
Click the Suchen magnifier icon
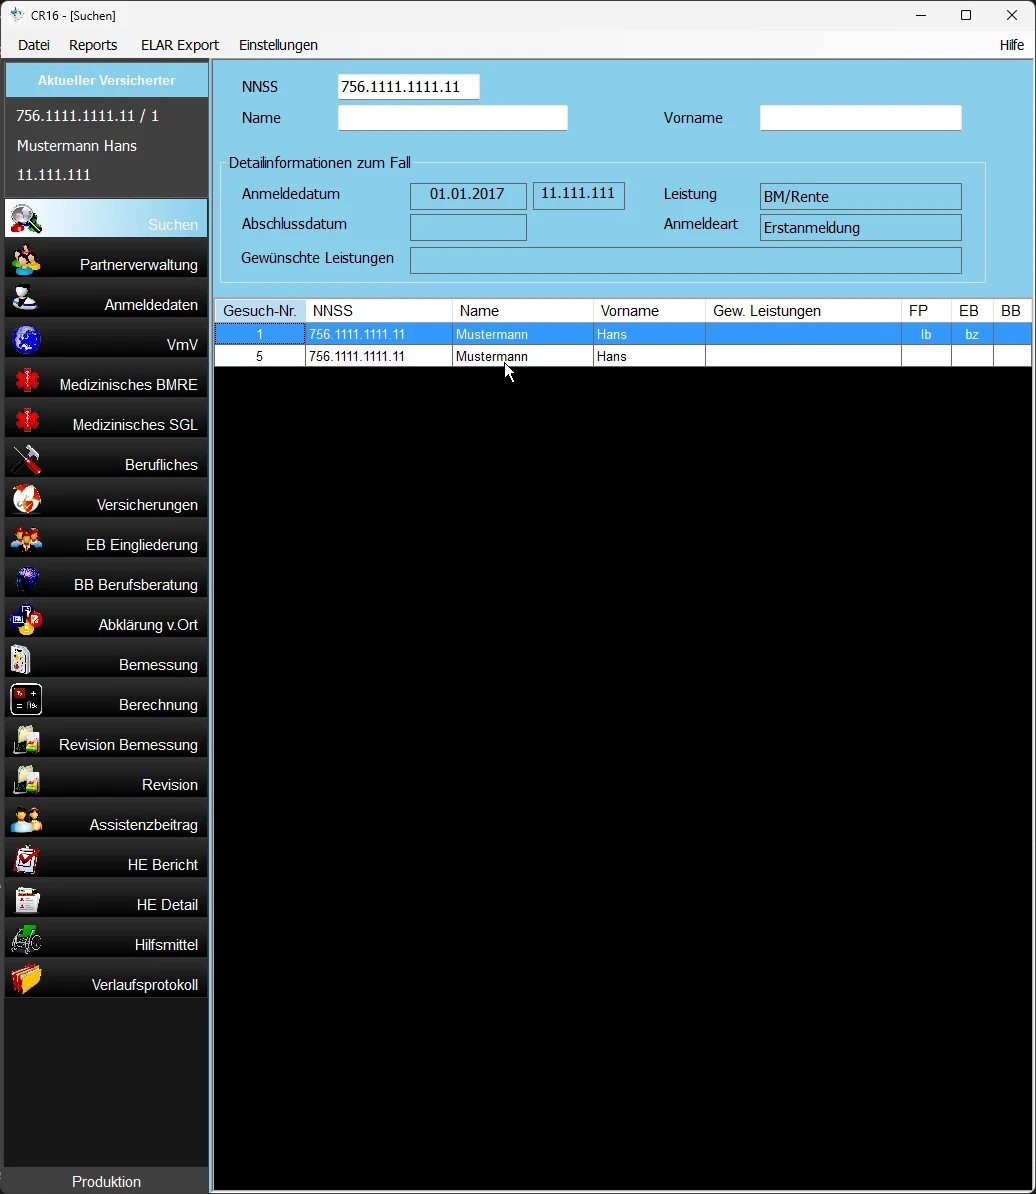pos(26,219)
